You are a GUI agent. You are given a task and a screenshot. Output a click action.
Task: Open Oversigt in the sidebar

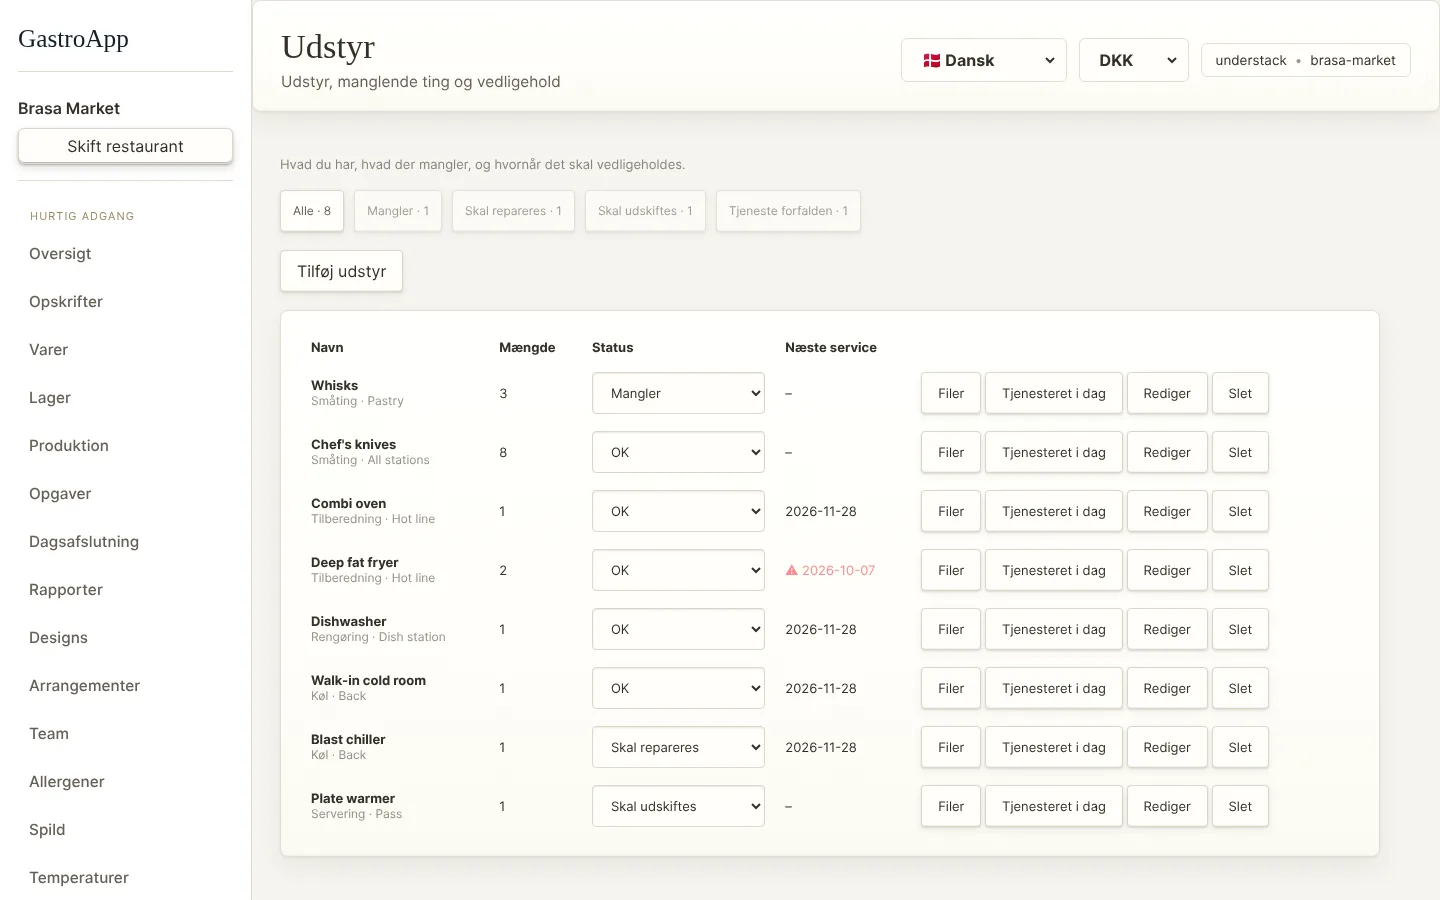pyautogui.click(x=60, y=254)
